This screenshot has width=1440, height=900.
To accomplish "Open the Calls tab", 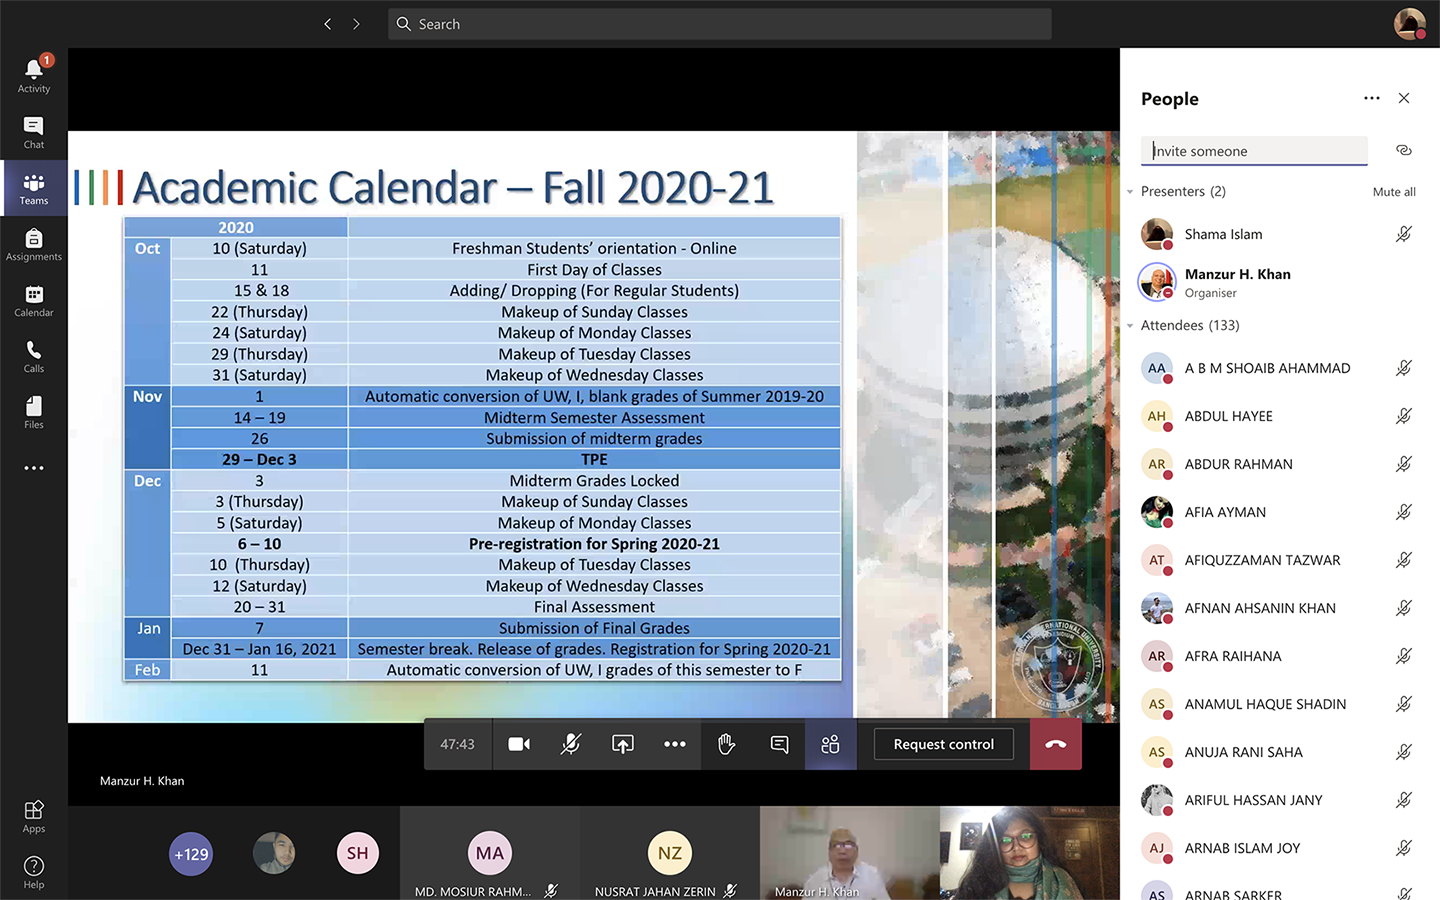I will (x=34, y=356).
